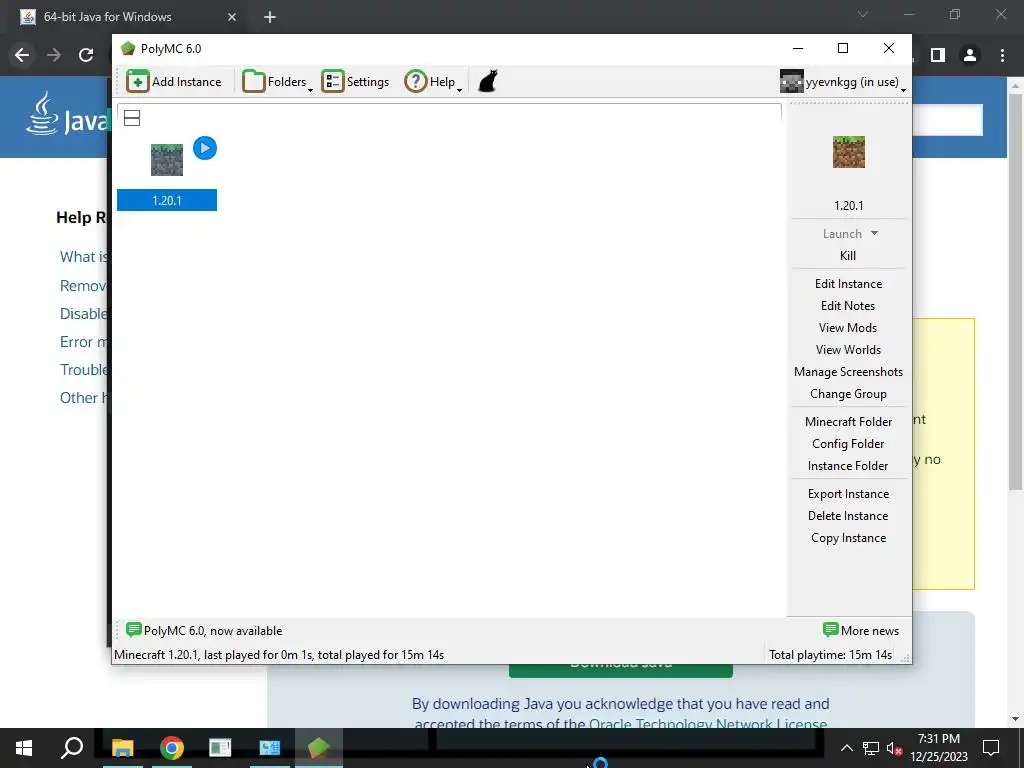Viewport: 1024px width, 768px height.
Task: Click the browser profile avatar icon
Action: point(970,56)
